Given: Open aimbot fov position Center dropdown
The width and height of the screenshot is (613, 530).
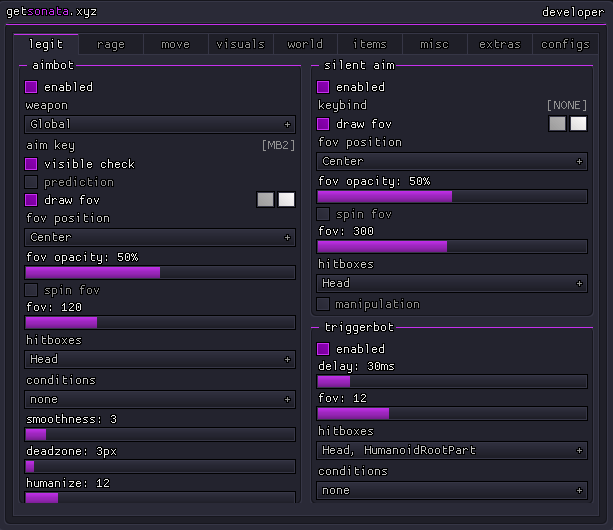Looking at the screenshot, I should [160, 237].
